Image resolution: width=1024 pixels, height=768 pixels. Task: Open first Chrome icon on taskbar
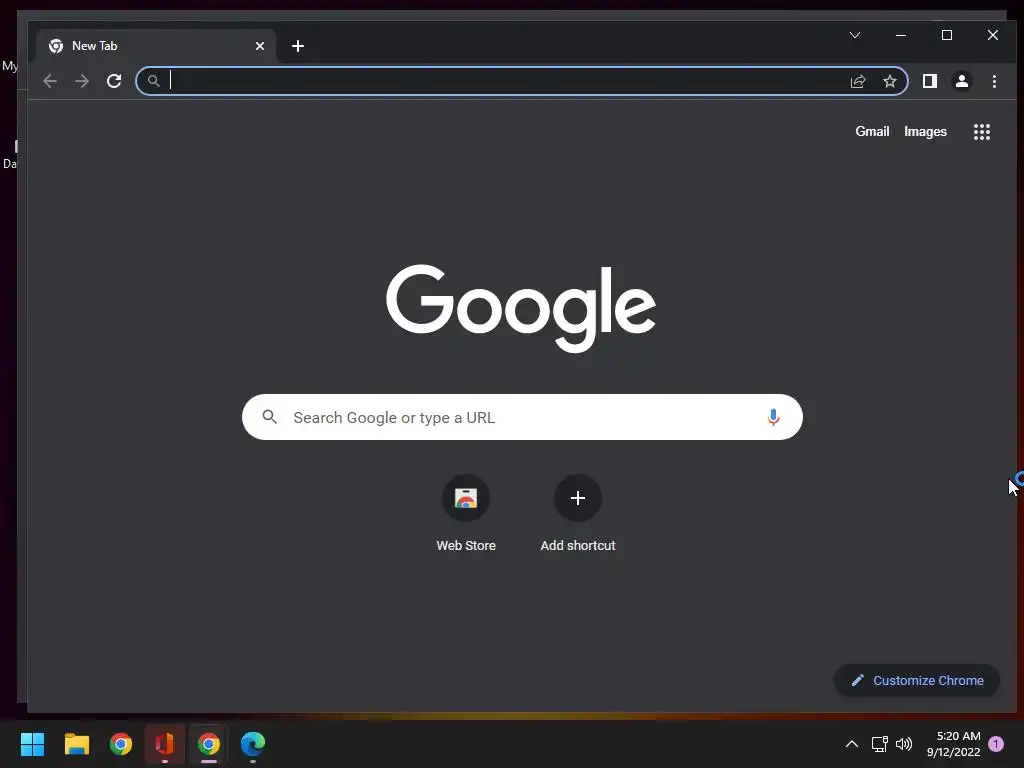point(121,744)
